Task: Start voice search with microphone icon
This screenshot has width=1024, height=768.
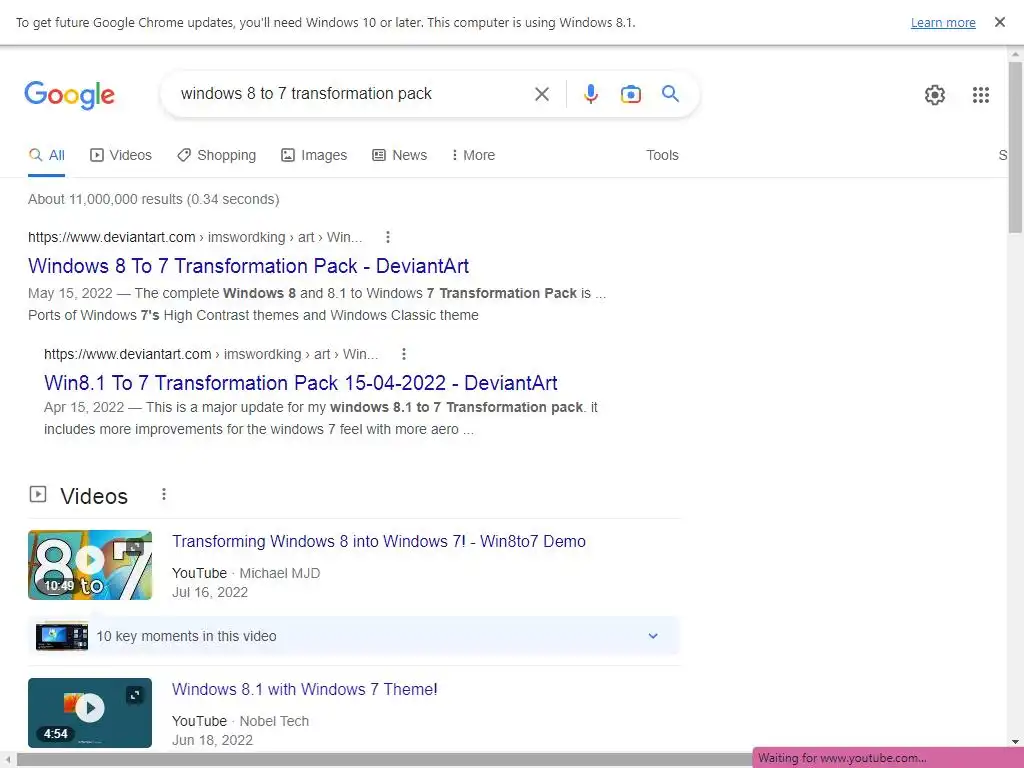Action: click(x=590, y=94)
